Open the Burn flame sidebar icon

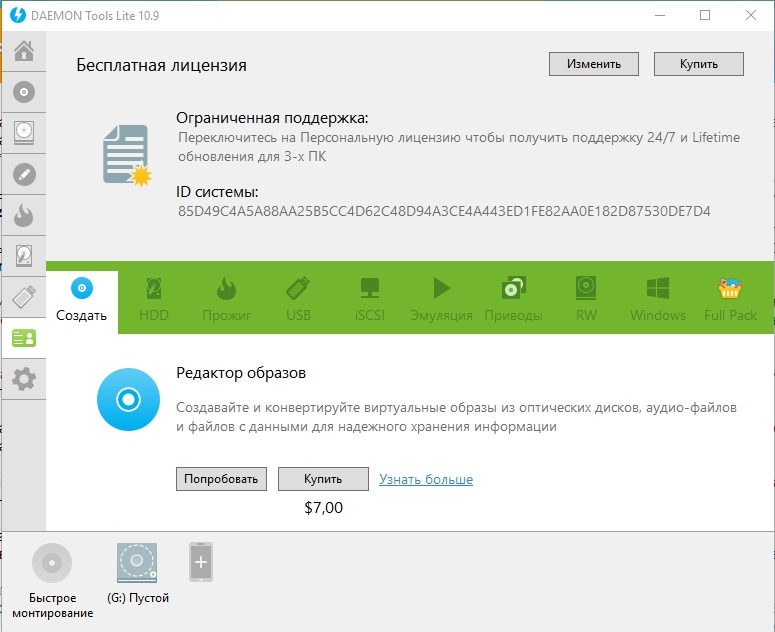[x=24, y=215]
